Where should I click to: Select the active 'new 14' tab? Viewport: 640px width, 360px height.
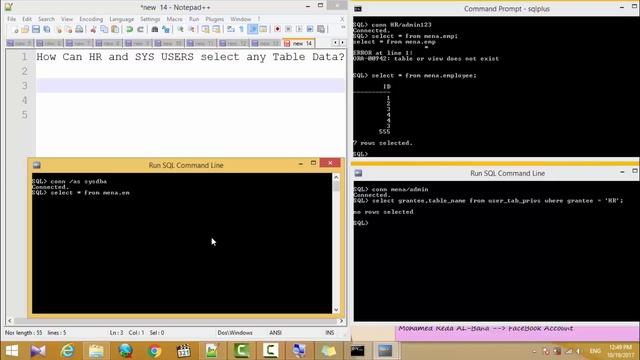[299, 43]
